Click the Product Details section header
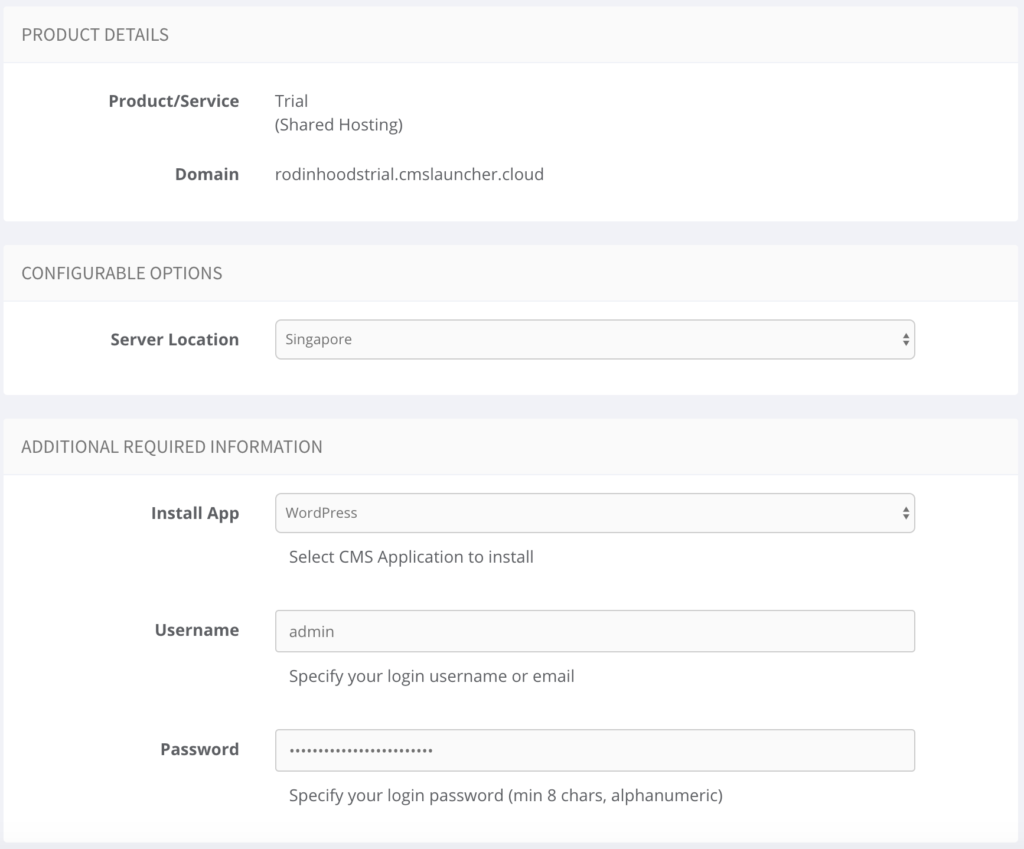Screen dimensions: 1024x849 tap(95, 35)
